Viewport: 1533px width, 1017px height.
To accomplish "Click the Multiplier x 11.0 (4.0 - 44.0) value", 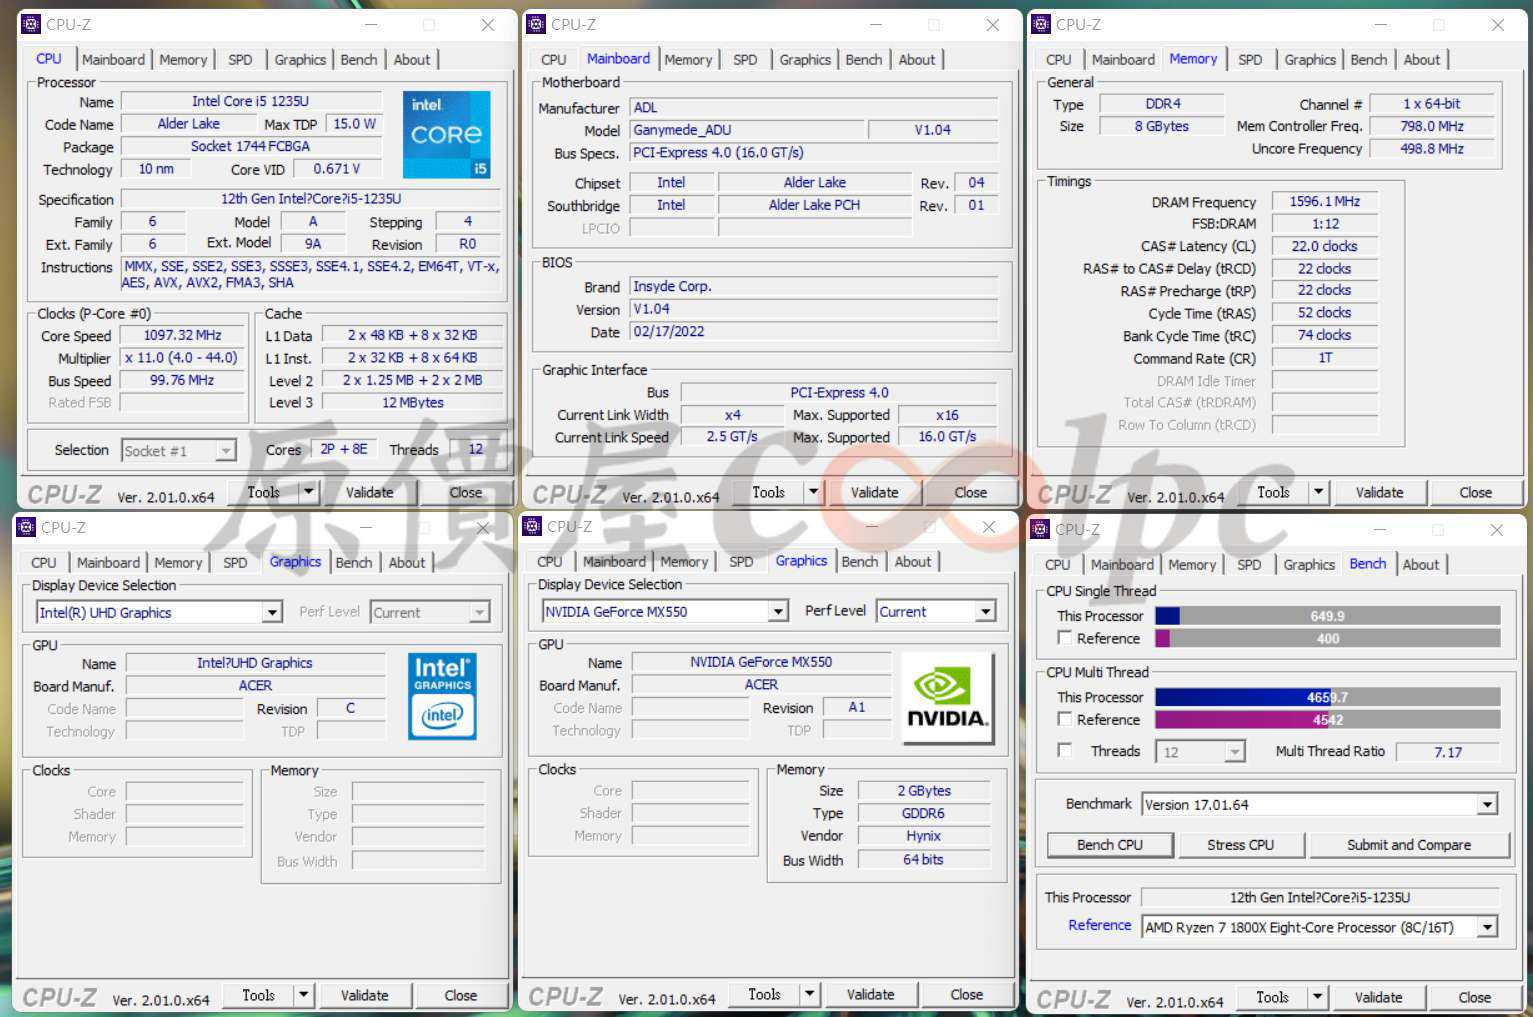I will tap(182, 357).
